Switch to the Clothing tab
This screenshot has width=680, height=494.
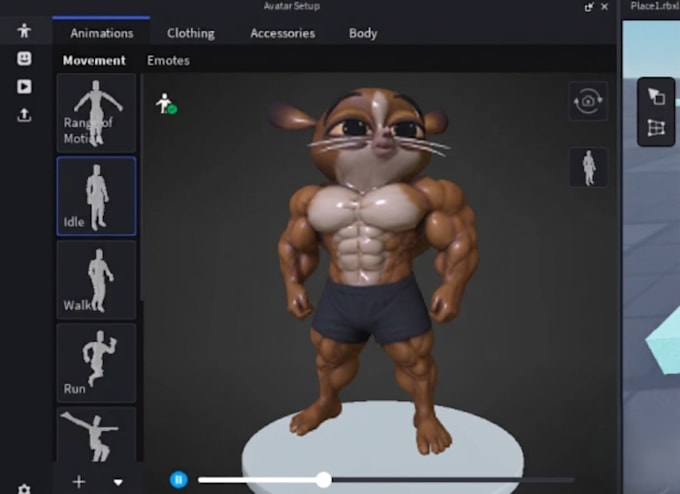191,33
